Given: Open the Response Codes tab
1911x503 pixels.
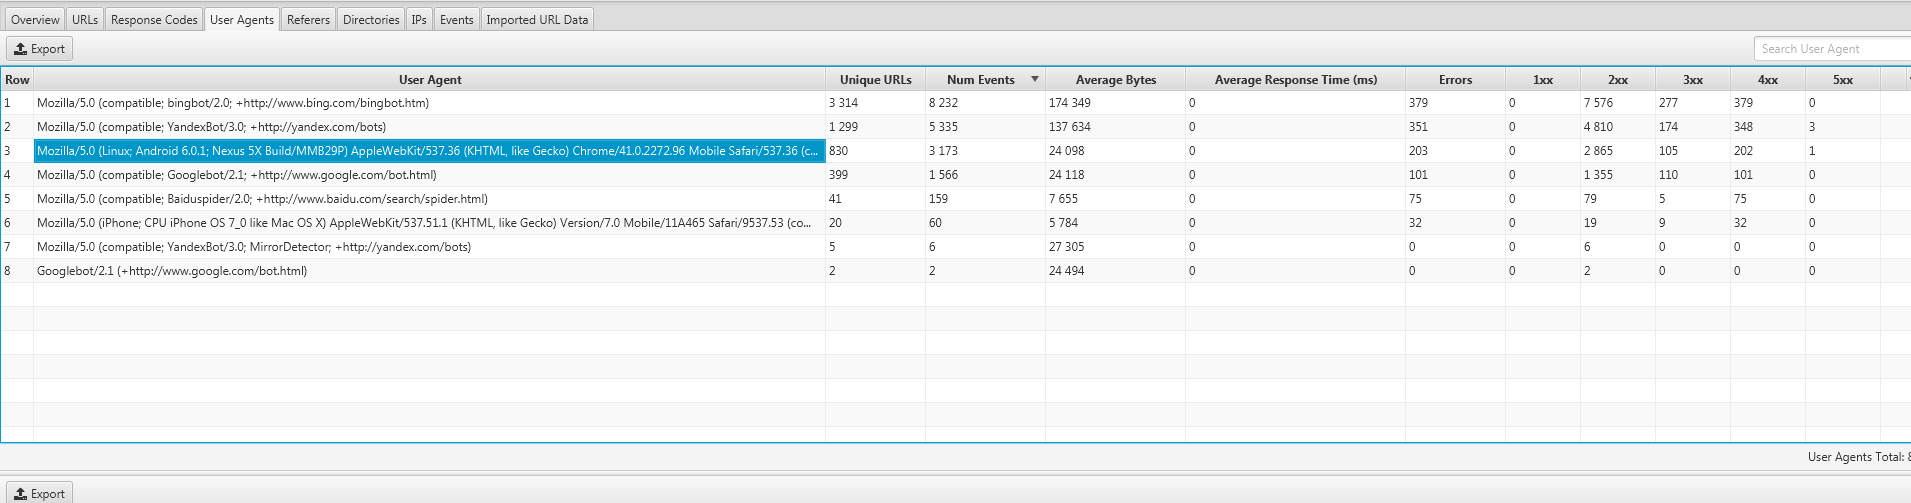Looking at the screenshot, I should (154, 19).
